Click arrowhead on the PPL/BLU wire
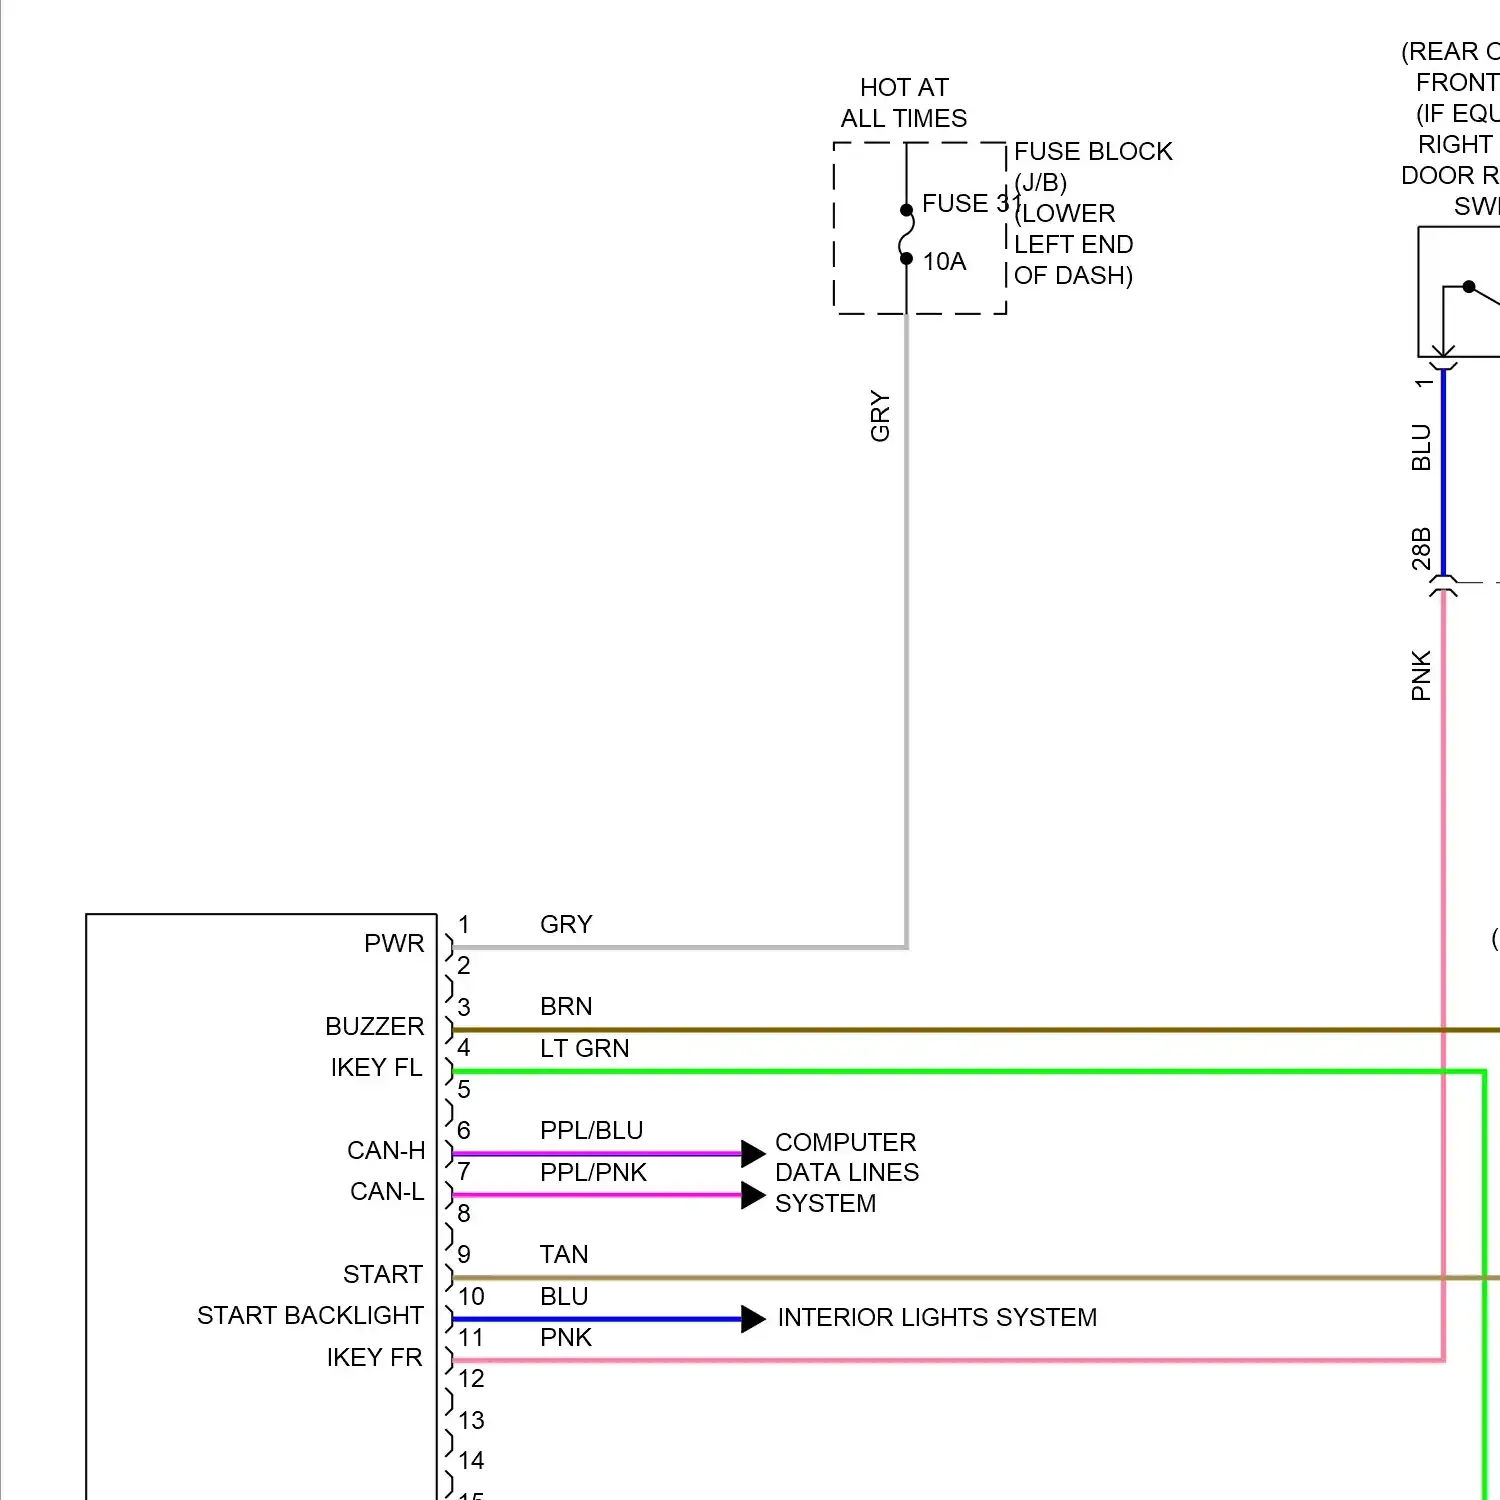 tap(753, 1153)
